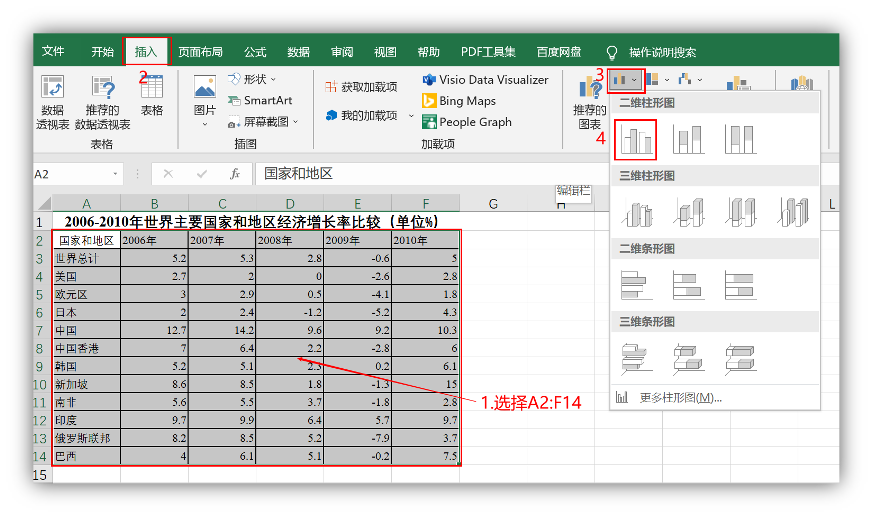Click the 新加坡 cell
The width and height of the screenshot is (872, 516).
pyautogui.click(x=87, y=384)
